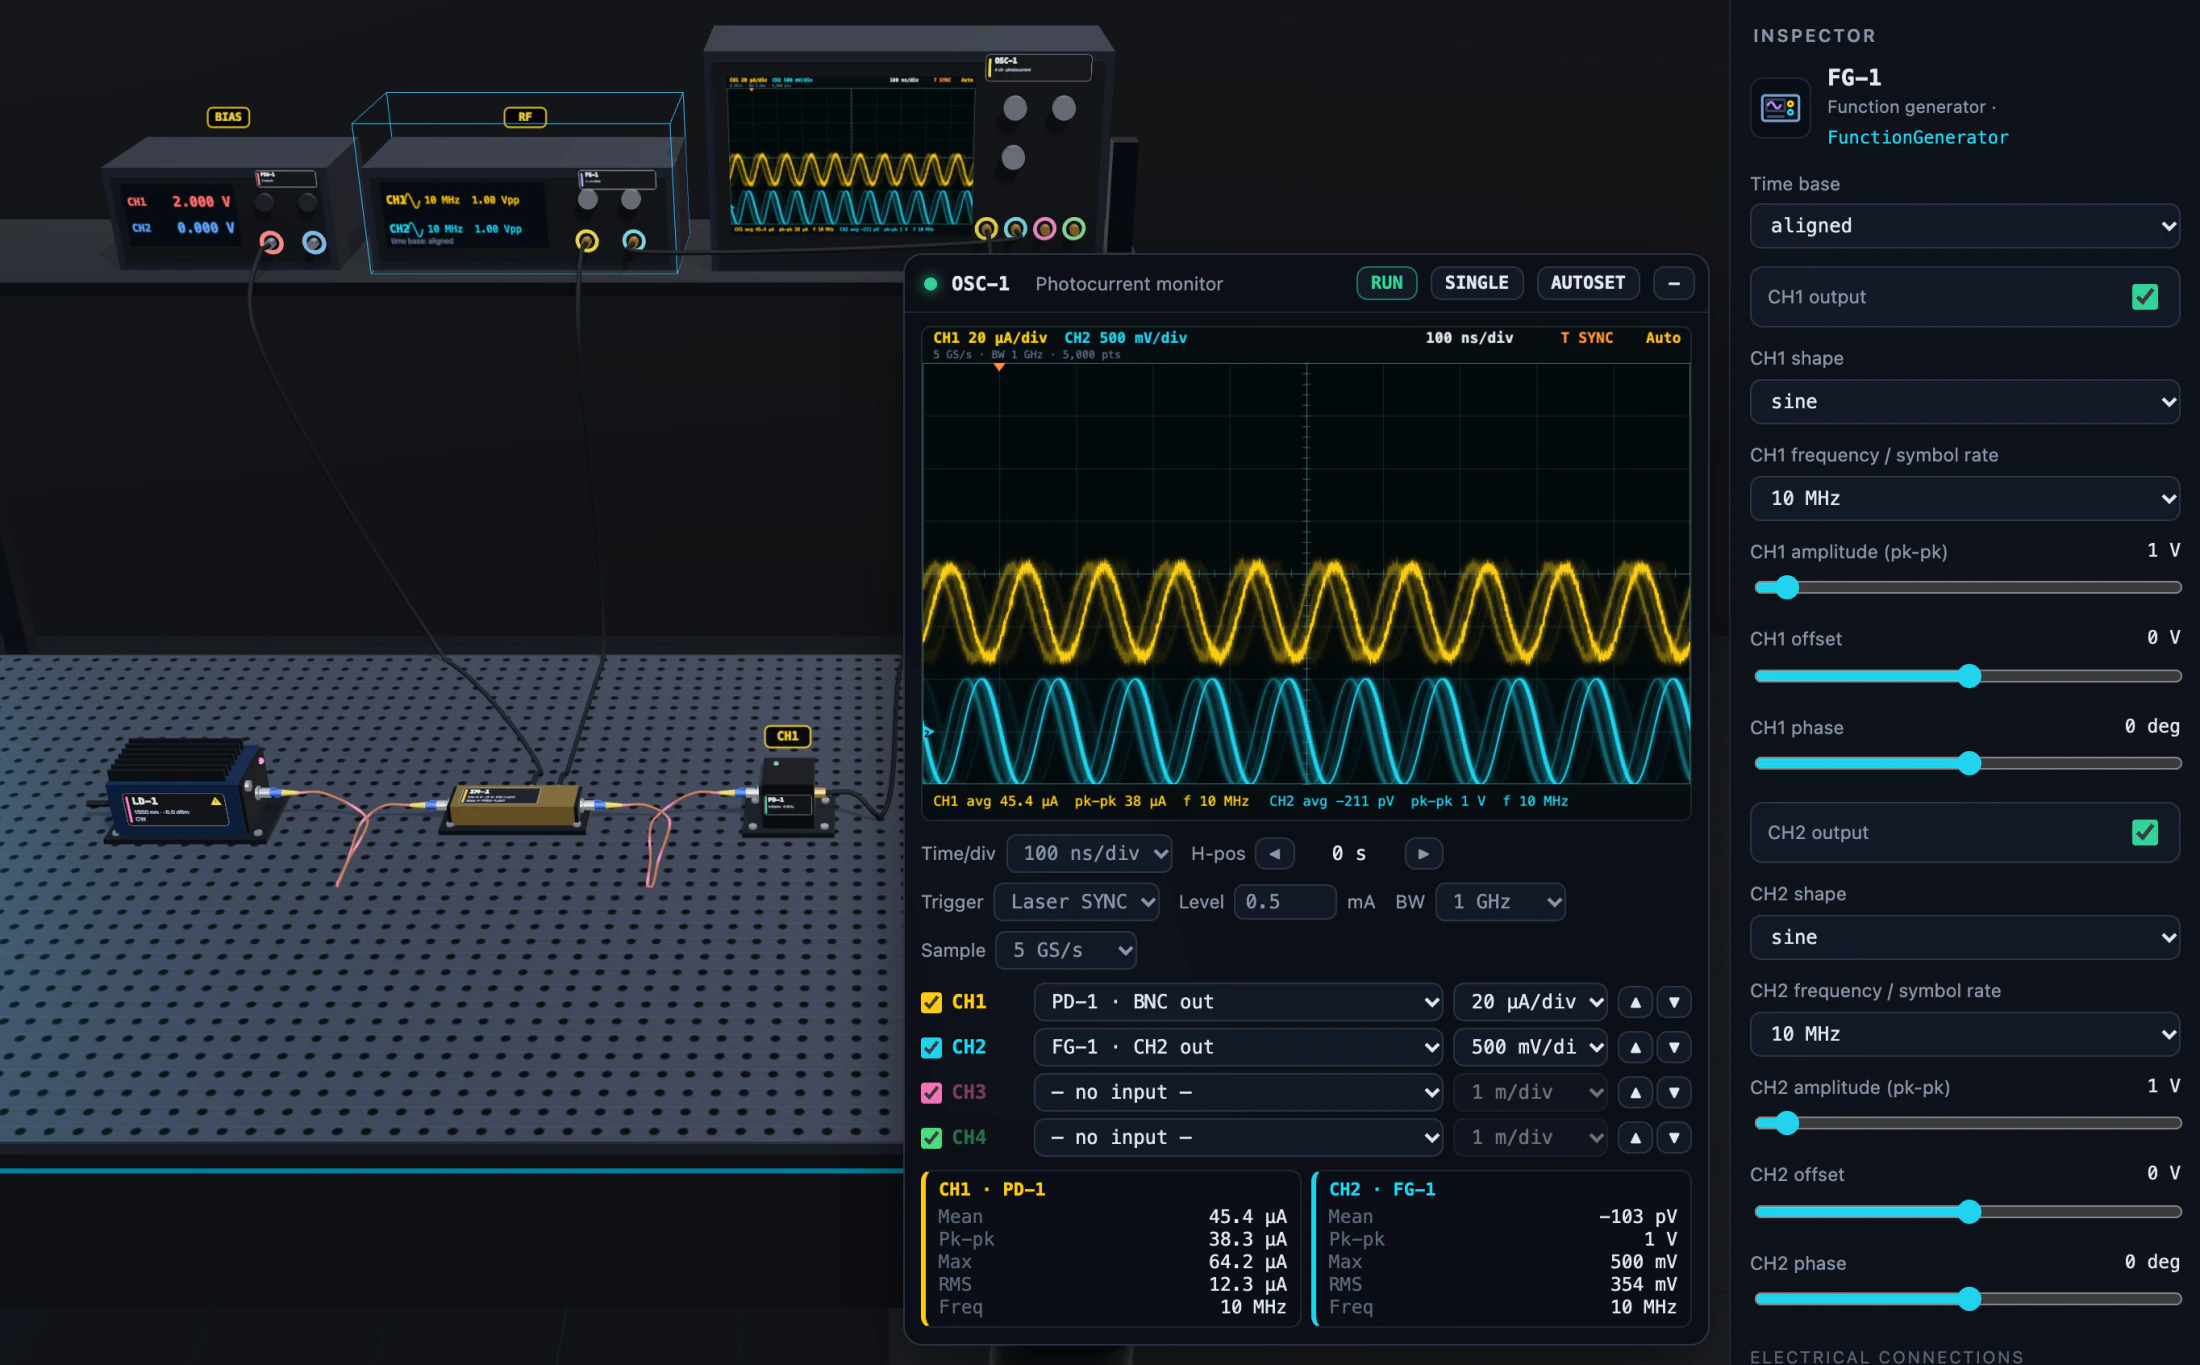
Task: Uncheck oscilloscope CH3 checkbox
Action: pos(931,1092)
